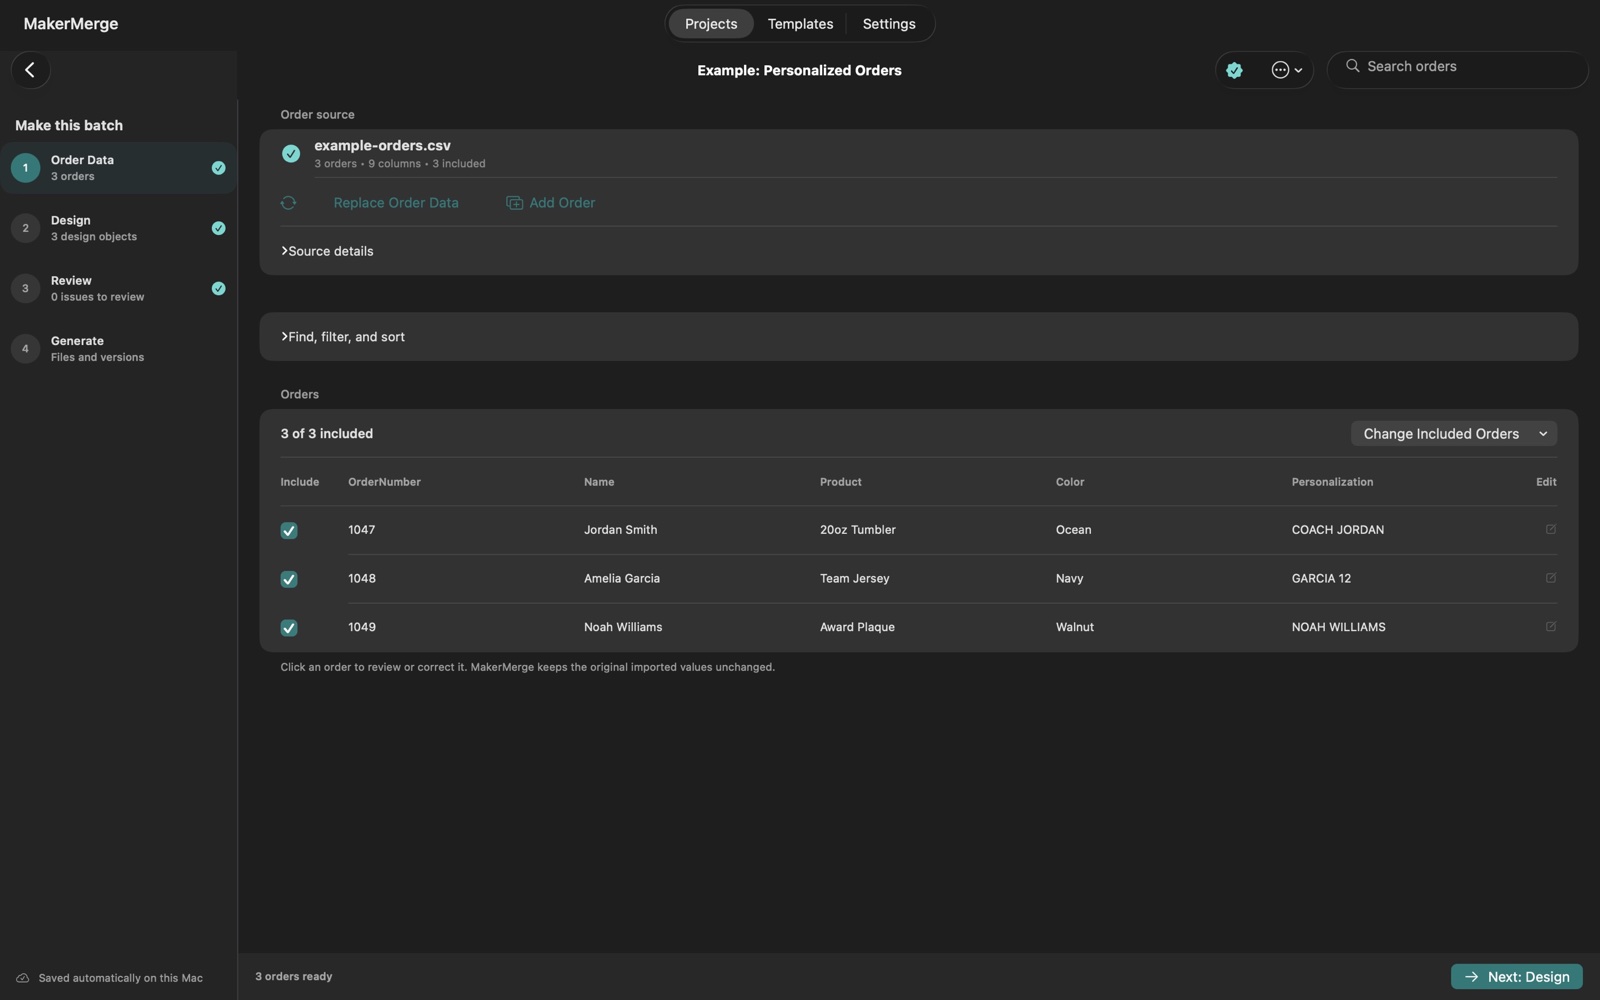The image size is (1600, 1000).
Task: Click the cloud saved icon in footer
Action: (x=22, y=978)
